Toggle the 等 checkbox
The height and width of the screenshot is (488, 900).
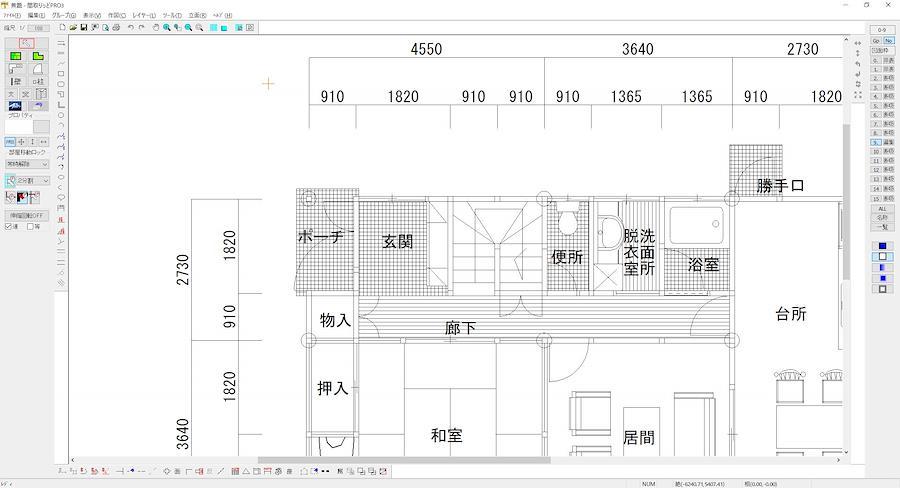(30, 227)
